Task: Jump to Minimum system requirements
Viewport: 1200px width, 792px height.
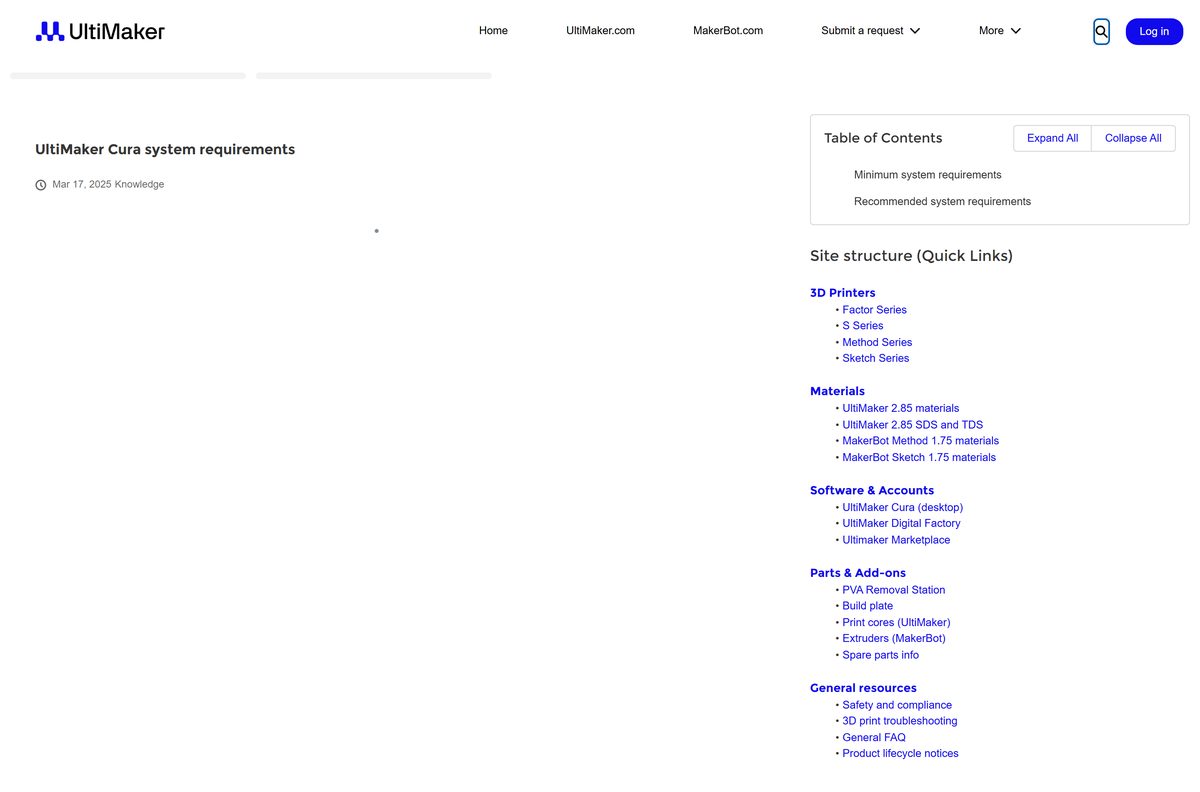Action: click(x=927, y=175)
